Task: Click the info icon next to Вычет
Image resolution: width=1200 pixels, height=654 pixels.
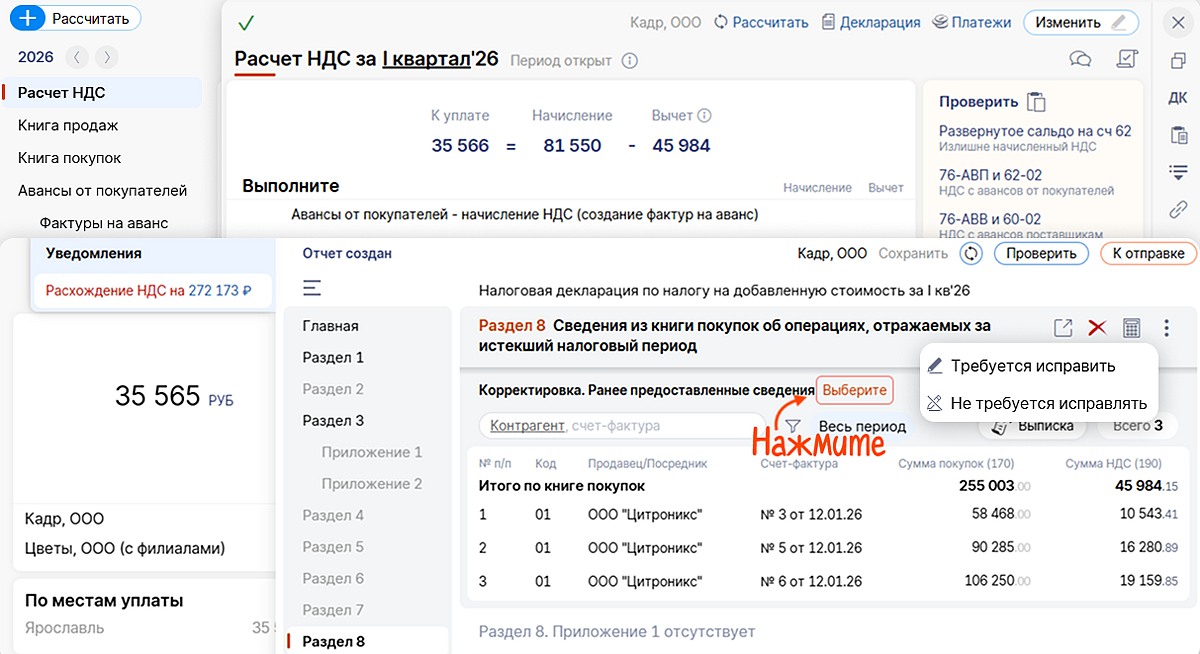Action: [x=704, y=116]
